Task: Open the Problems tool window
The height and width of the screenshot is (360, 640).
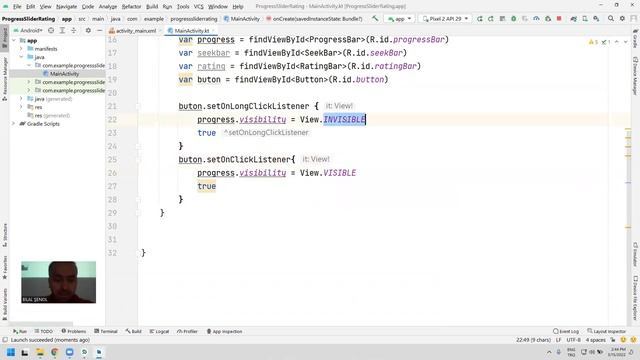Action: coord(74,331)
